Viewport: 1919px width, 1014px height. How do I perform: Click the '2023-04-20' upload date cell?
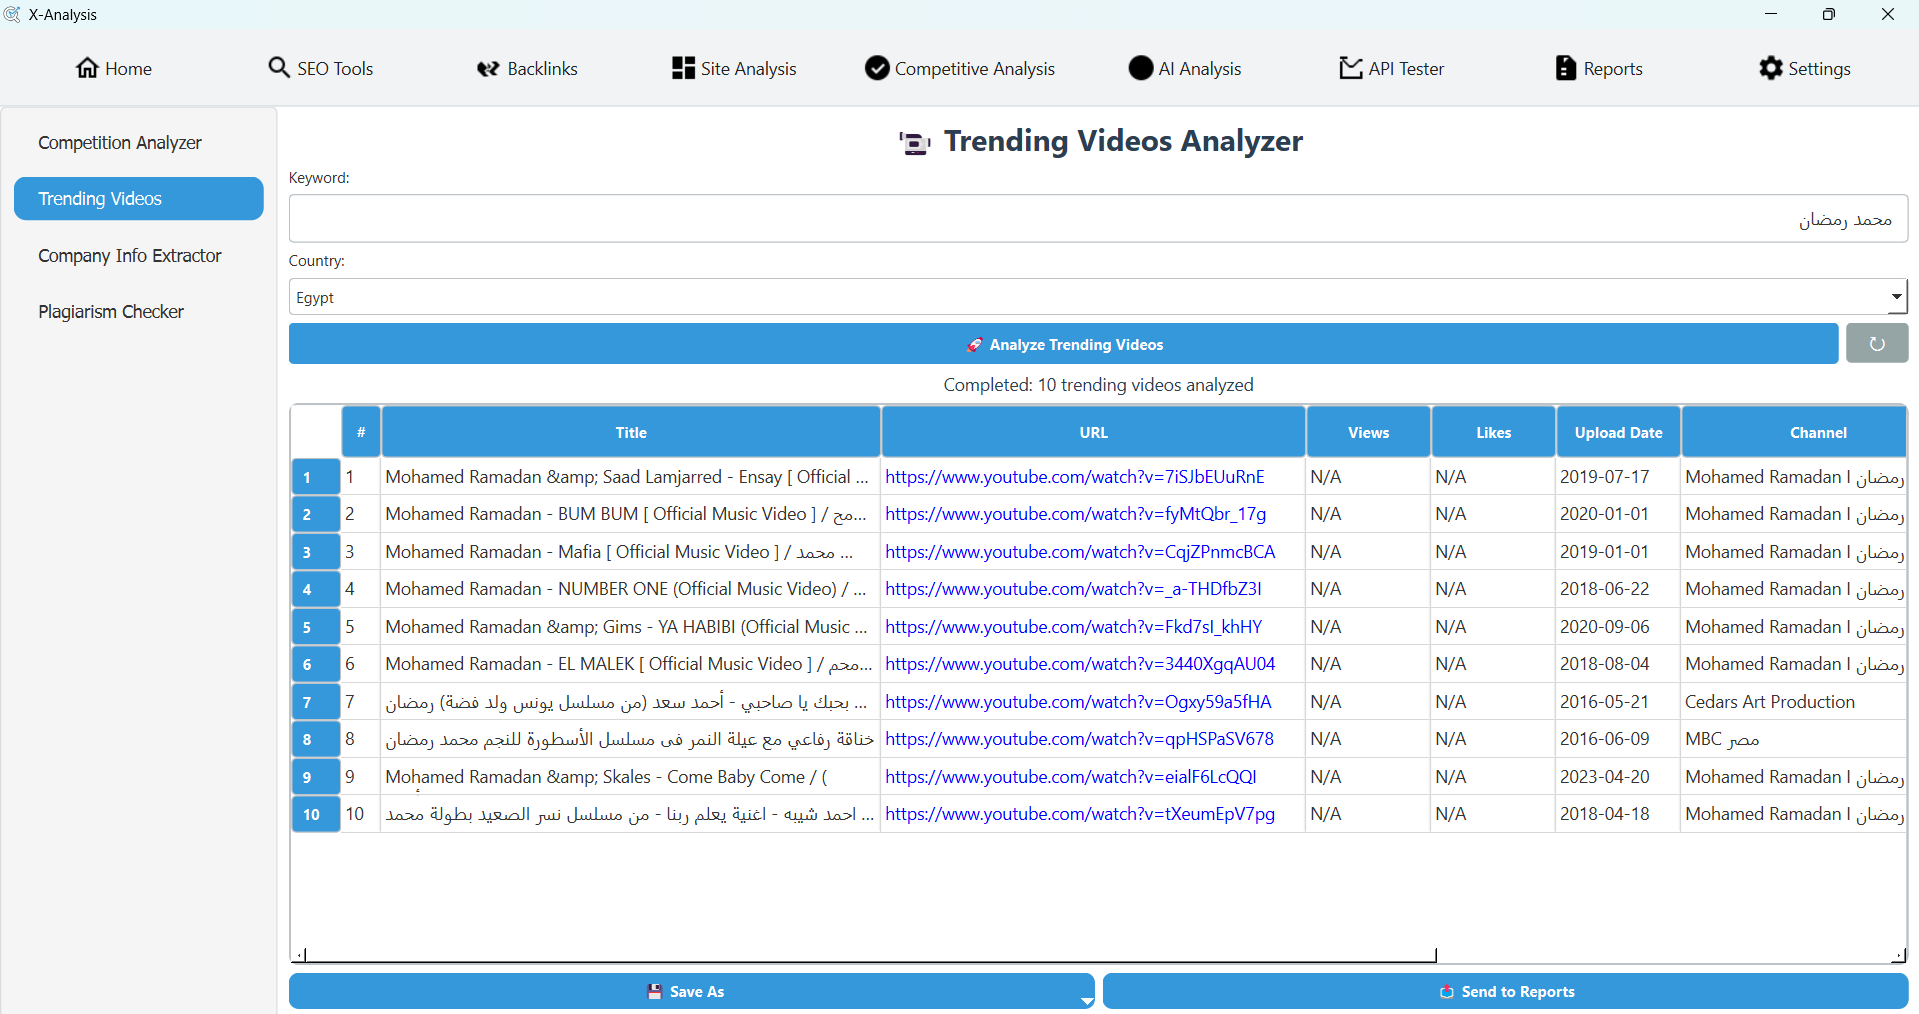coord(1618,777)
